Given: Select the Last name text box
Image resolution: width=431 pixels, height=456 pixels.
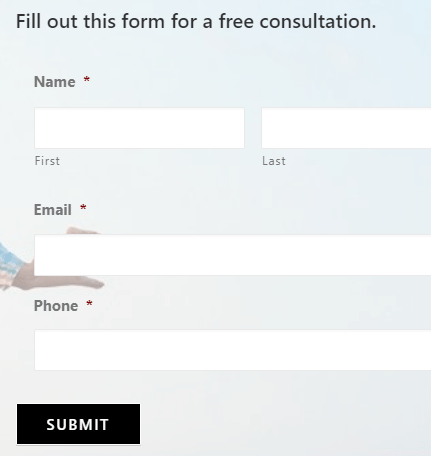Looking at the screenshot, I should tap(346, 128).
